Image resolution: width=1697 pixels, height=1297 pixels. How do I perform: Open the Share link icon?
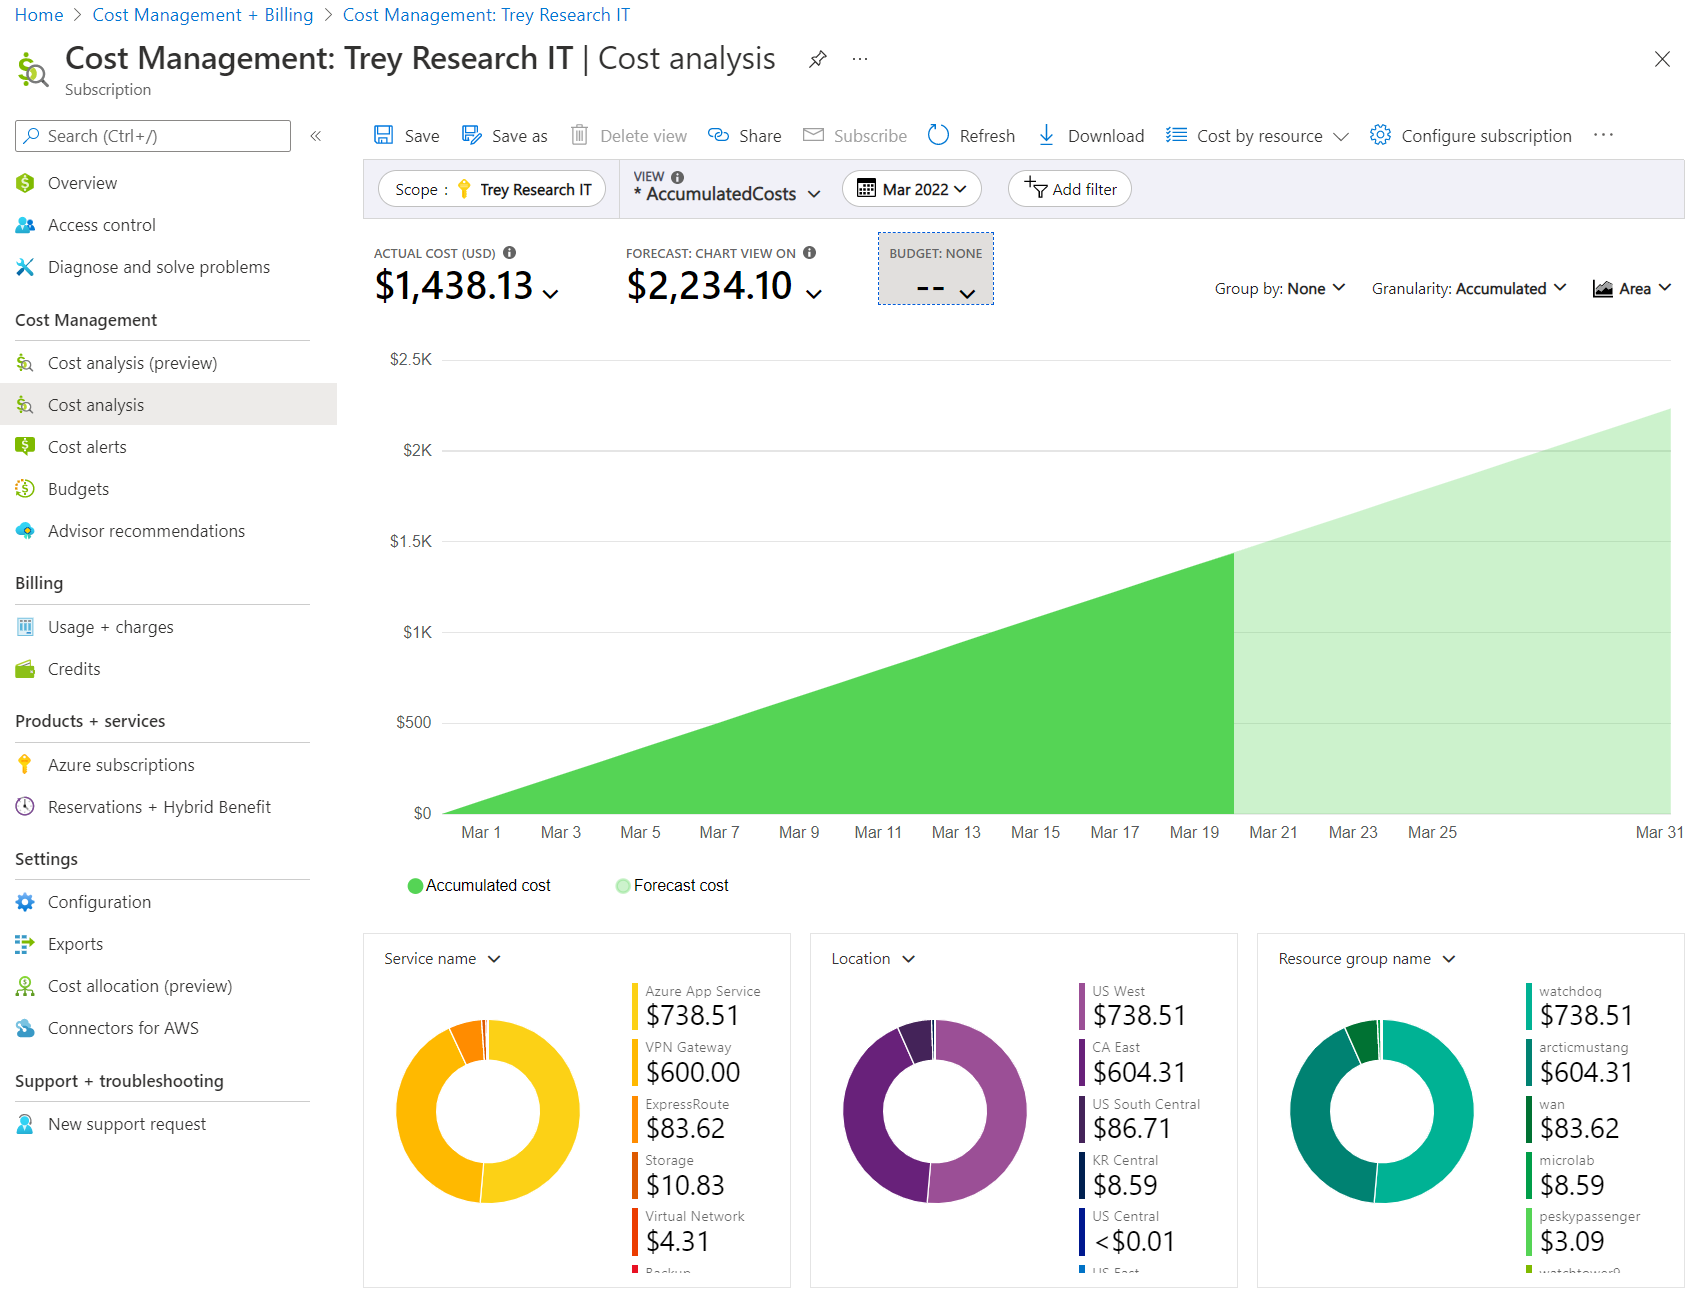pos(718,135)
